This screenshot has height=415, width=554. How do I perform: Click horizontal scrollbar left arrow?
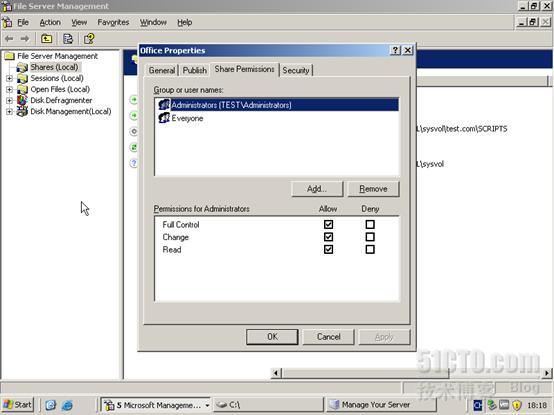(276, 373)
